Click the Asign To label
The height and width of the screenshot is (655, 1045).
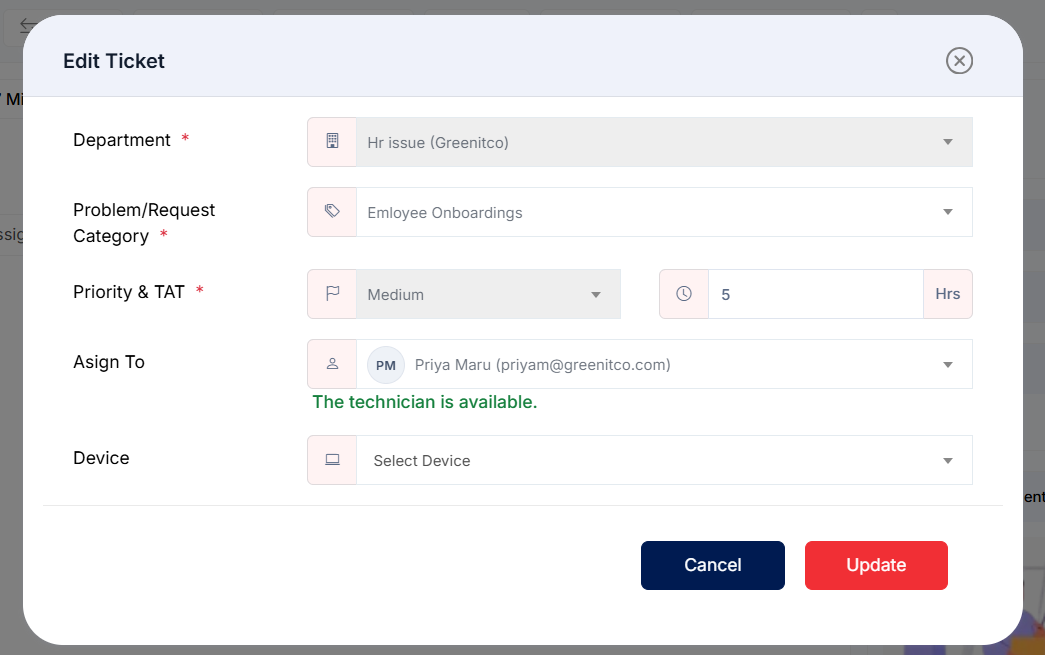click(109, 362)
